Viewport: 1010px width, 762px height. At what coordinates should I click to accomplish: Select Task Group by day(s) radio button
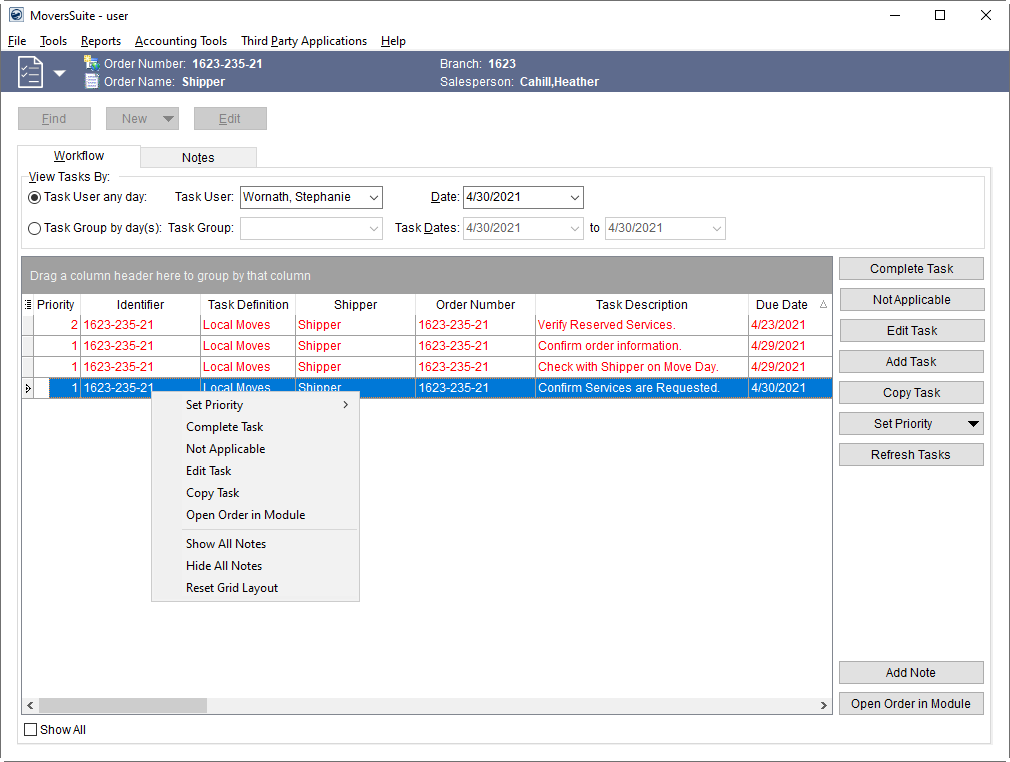coord(35,228)
